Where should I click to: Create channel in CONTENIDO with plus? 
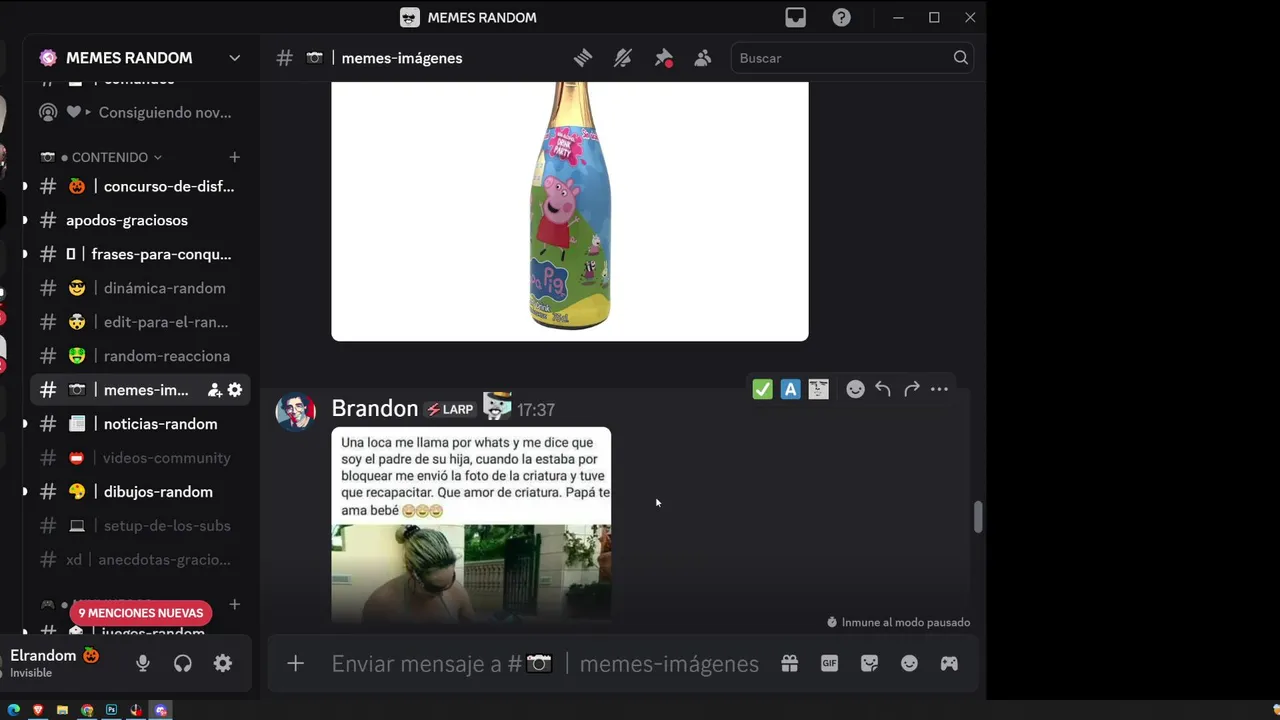coord(234,157)
